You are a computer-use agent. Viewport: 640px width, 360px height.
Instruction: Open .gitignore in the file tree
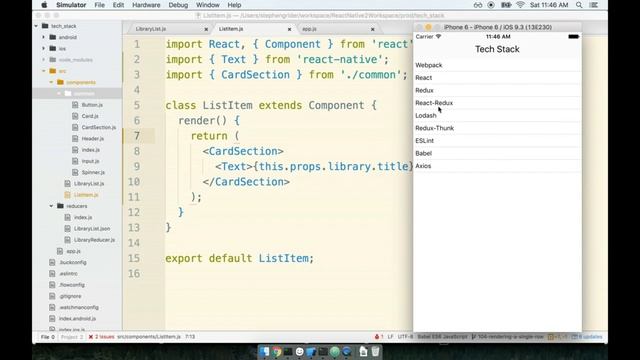(x=70, y=296)
